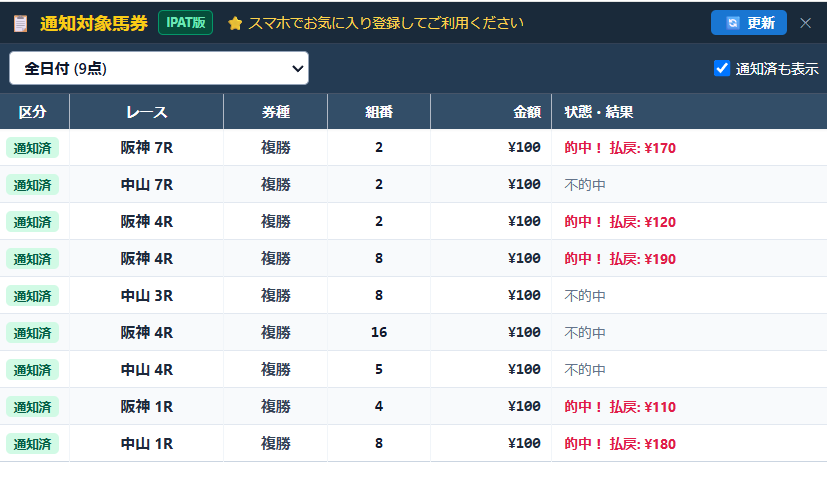827x497 pixels.
Task: Click the 払戻: ¥170 result text
Action: coord(642,148)
